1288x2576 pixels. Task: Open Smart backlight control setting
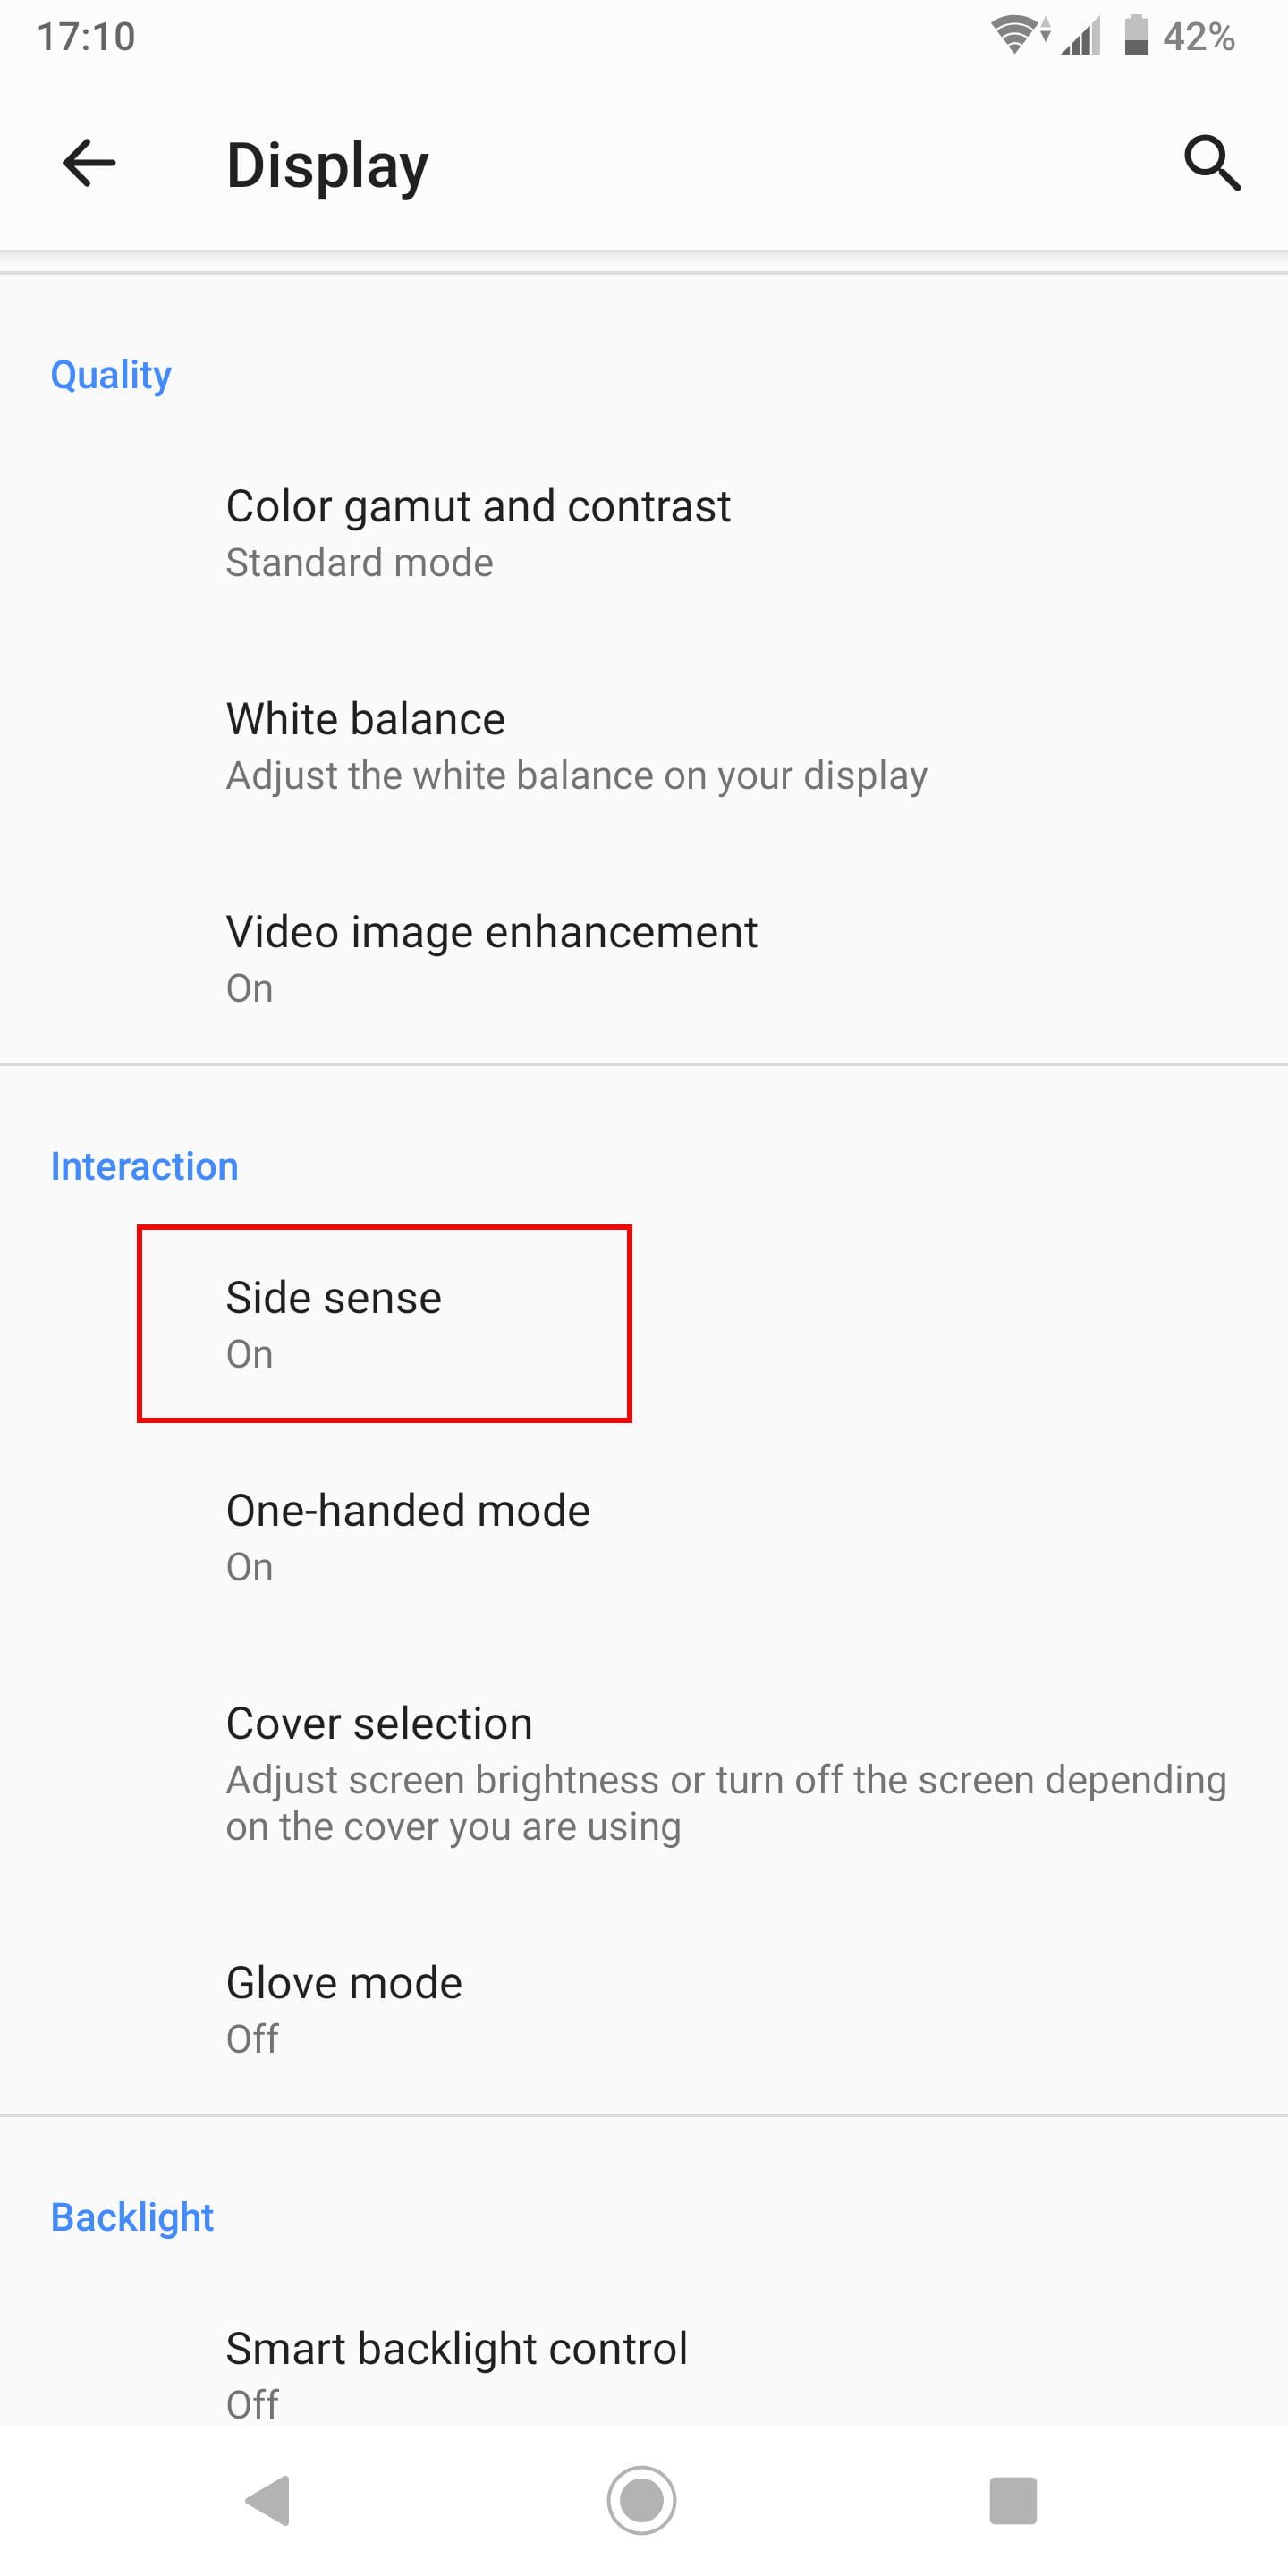[x=644, y=2374]
